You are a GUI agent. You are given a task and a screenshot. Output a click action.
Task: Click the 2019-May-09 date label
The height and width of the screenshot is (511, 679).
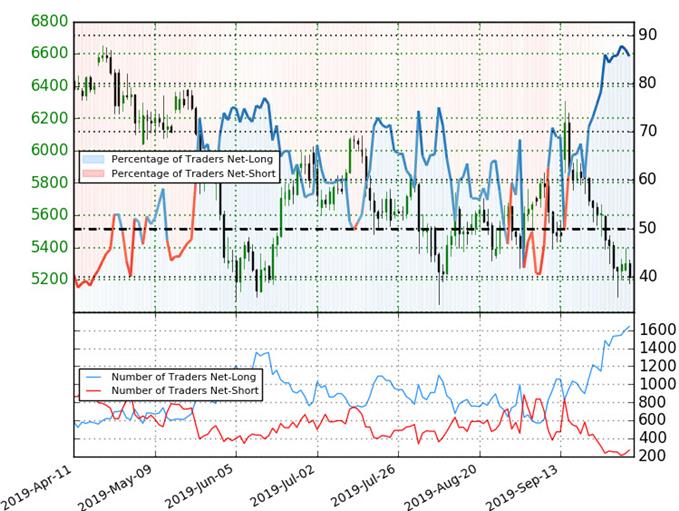(116, 488)
